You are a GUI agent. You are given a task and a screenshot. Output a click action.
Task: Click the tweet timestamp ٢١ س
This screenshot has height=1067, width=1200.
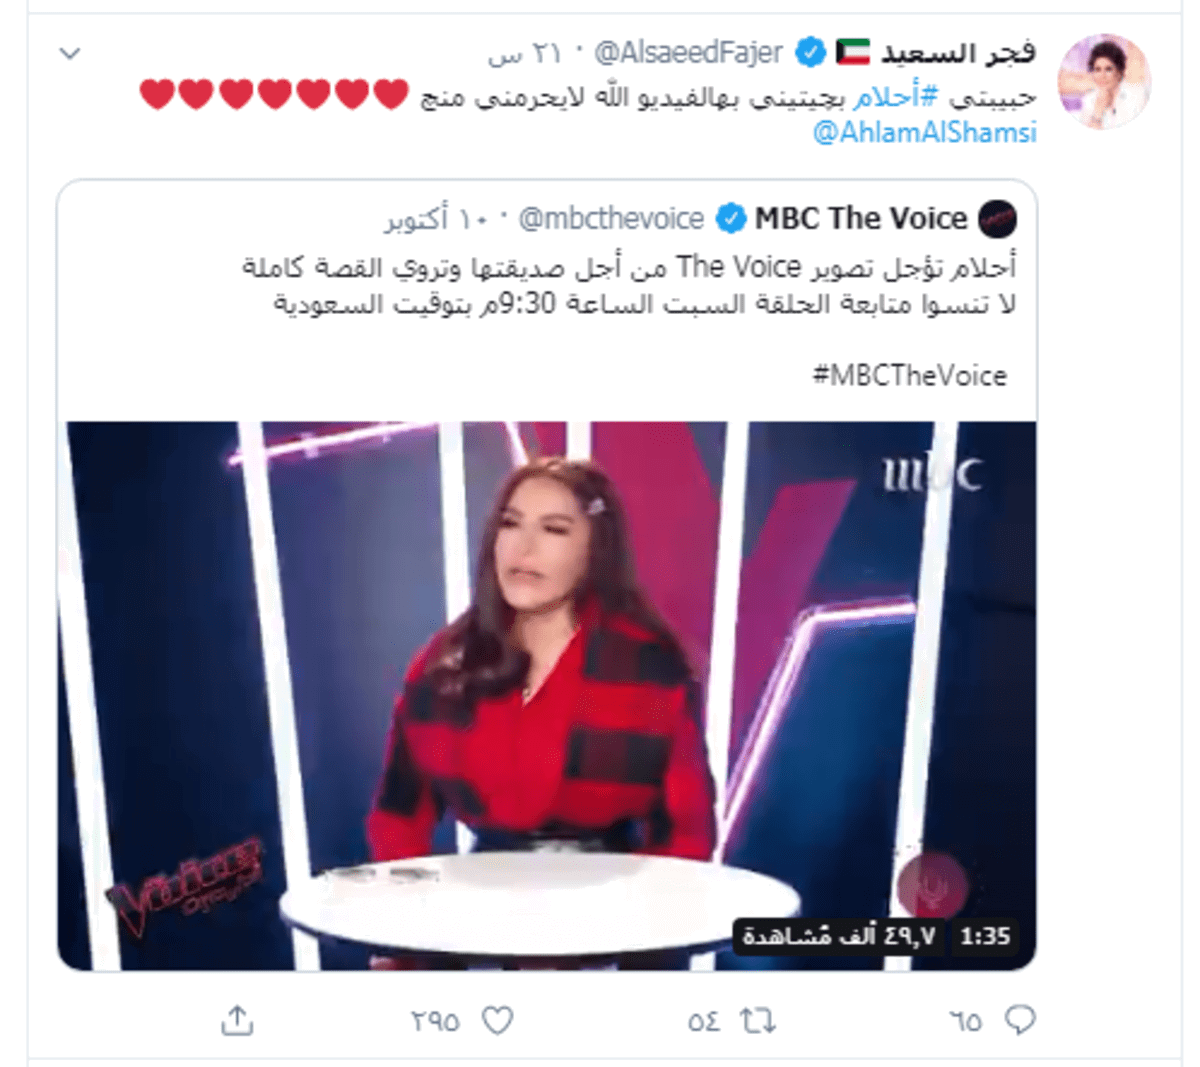click(524, 53)
